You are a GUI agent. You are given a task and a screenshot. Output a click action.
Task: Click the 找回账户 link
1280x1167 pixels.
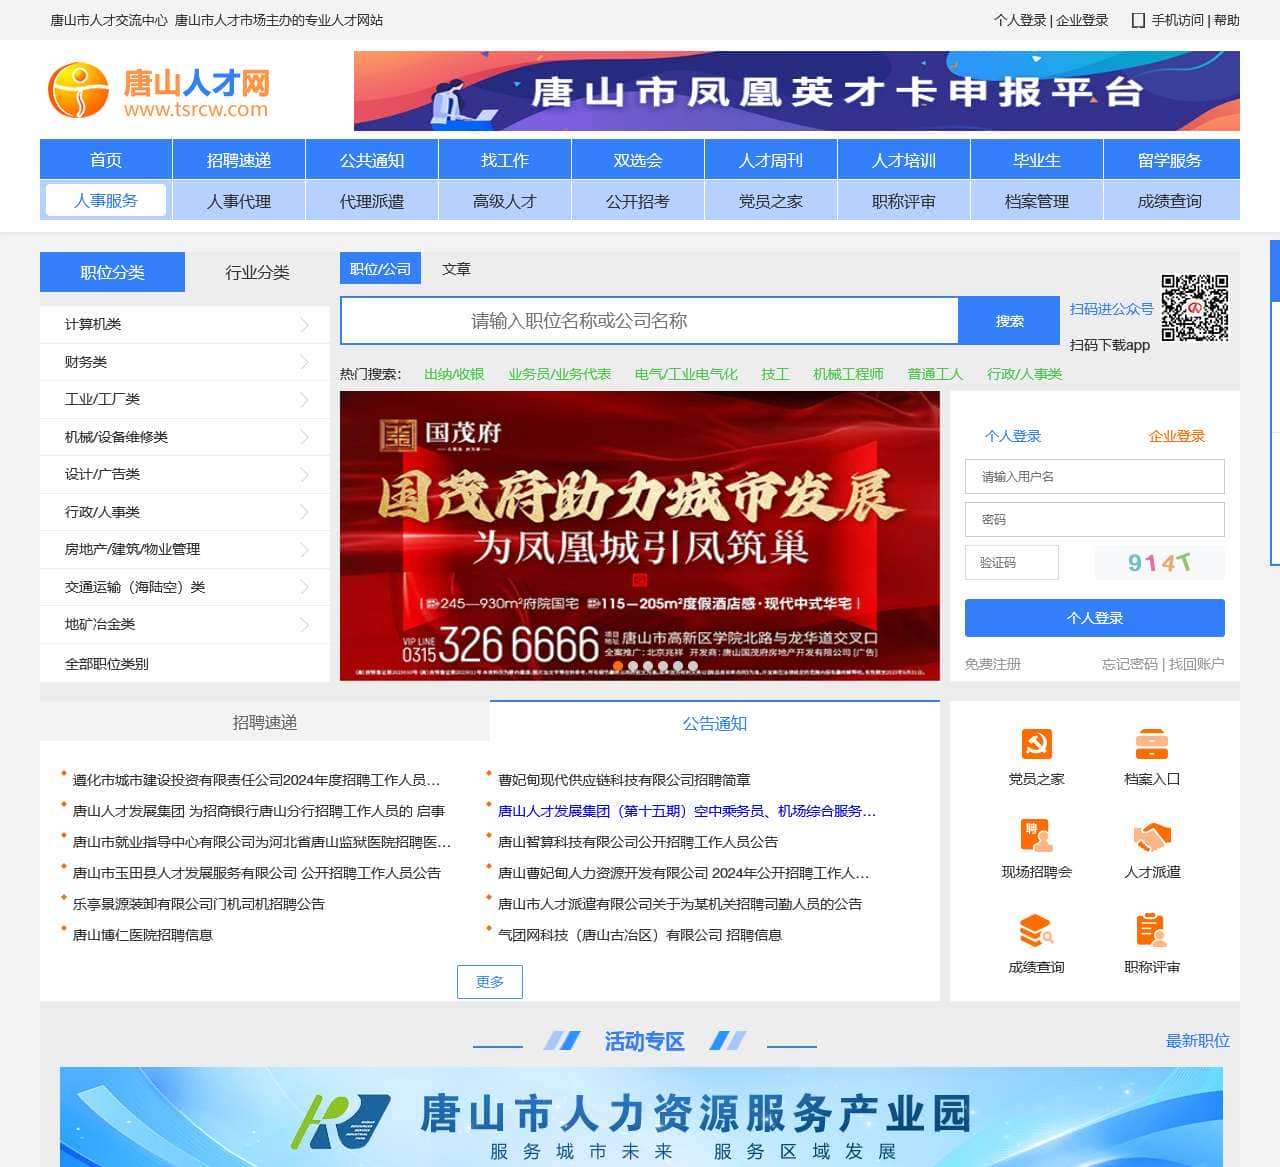click(1197, 664)
